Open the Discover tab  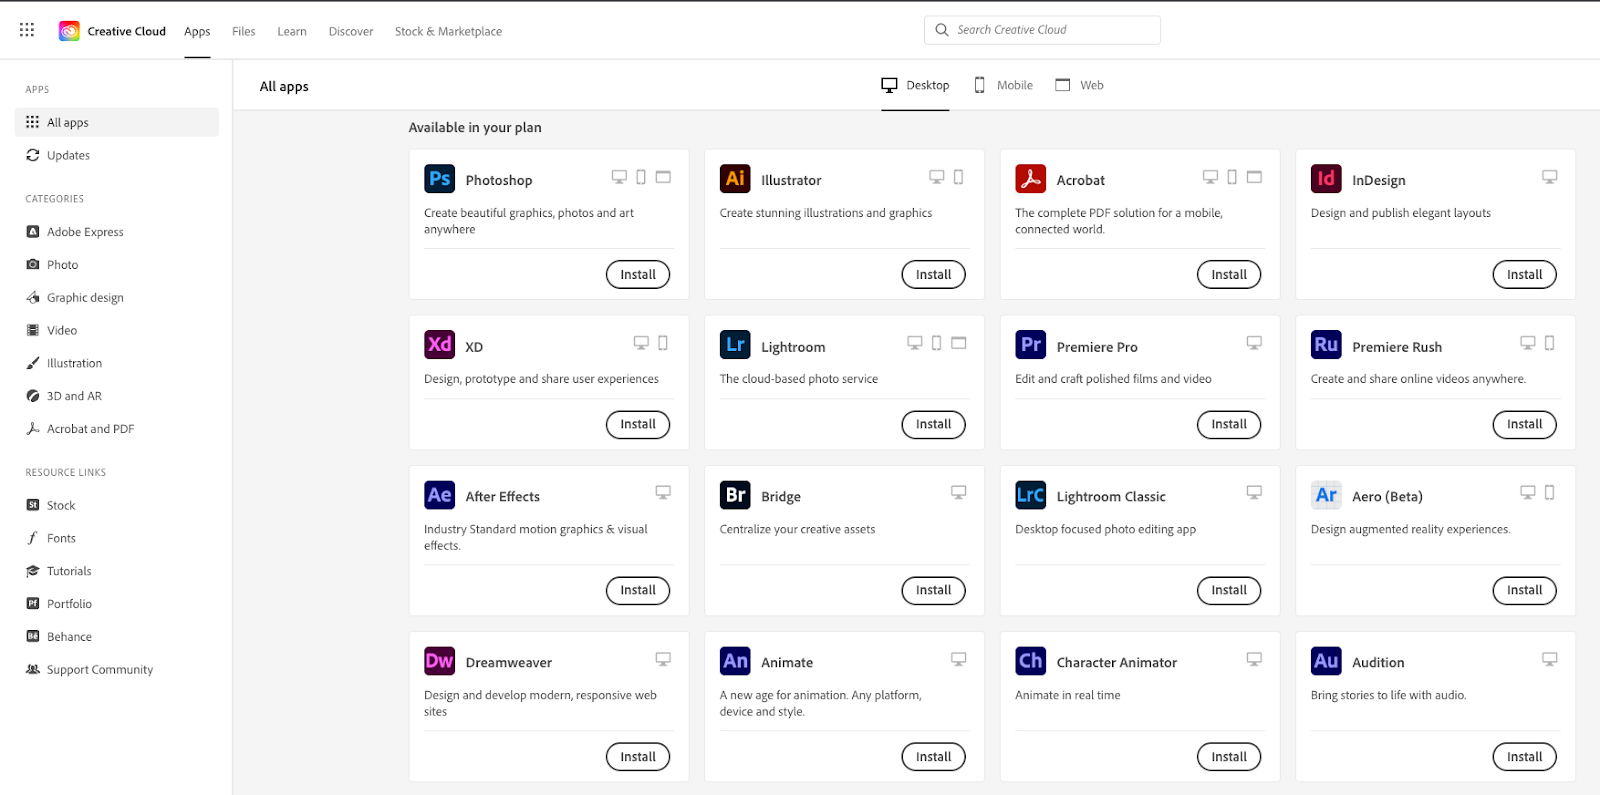pos(351,32)
